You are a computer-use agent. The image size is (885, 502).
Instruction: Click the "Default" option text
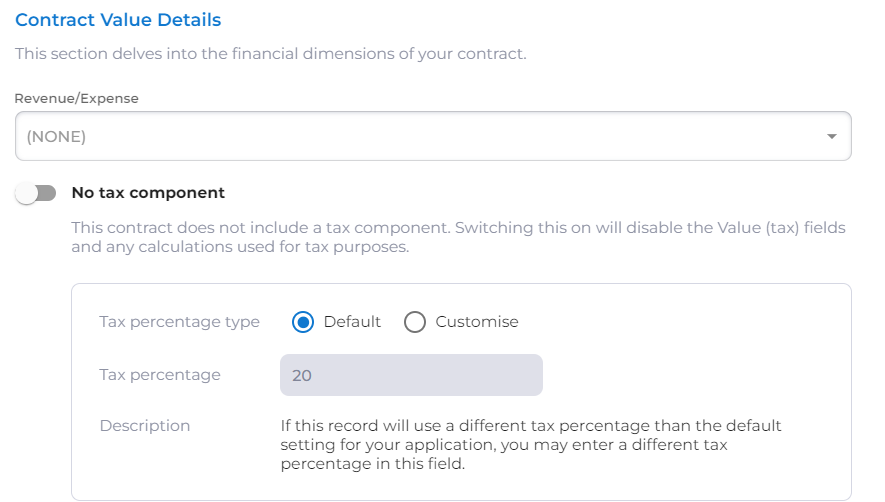(352, 322)
